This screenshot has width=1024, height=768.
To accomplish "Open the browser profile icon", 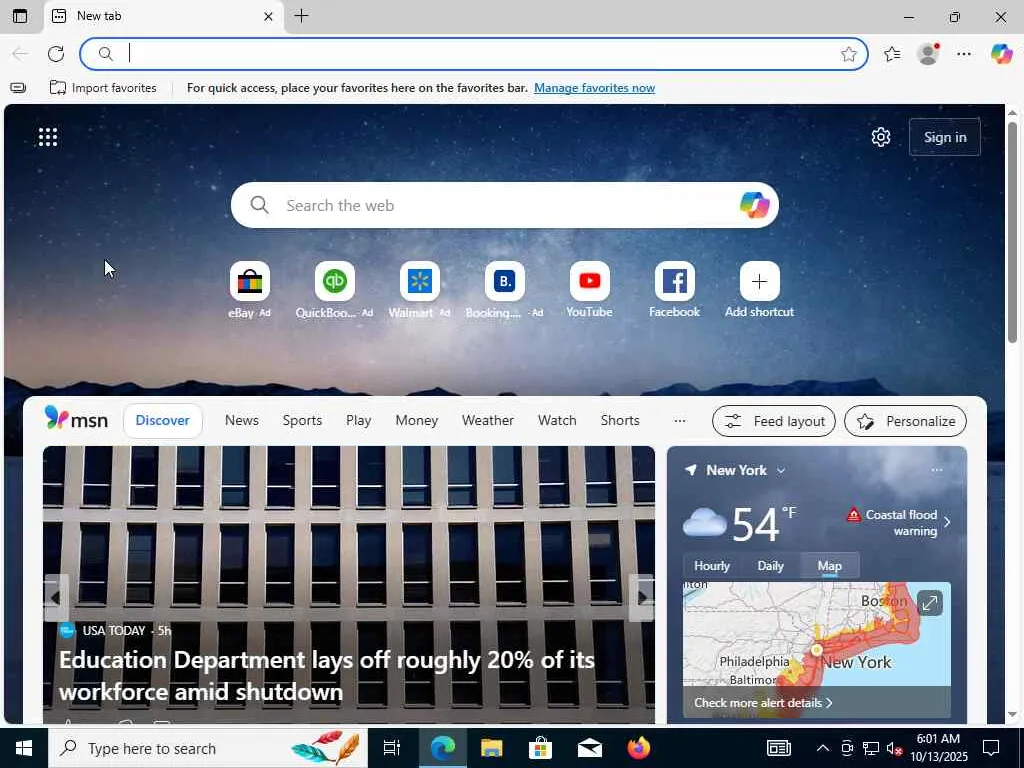I will [x=928, y=54].
